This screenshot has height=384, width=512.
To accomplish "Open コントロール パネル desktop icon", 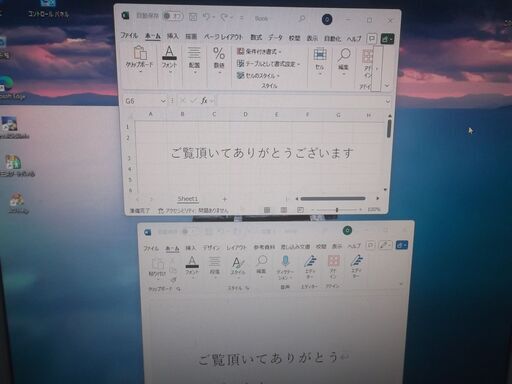I will point(48,9).
